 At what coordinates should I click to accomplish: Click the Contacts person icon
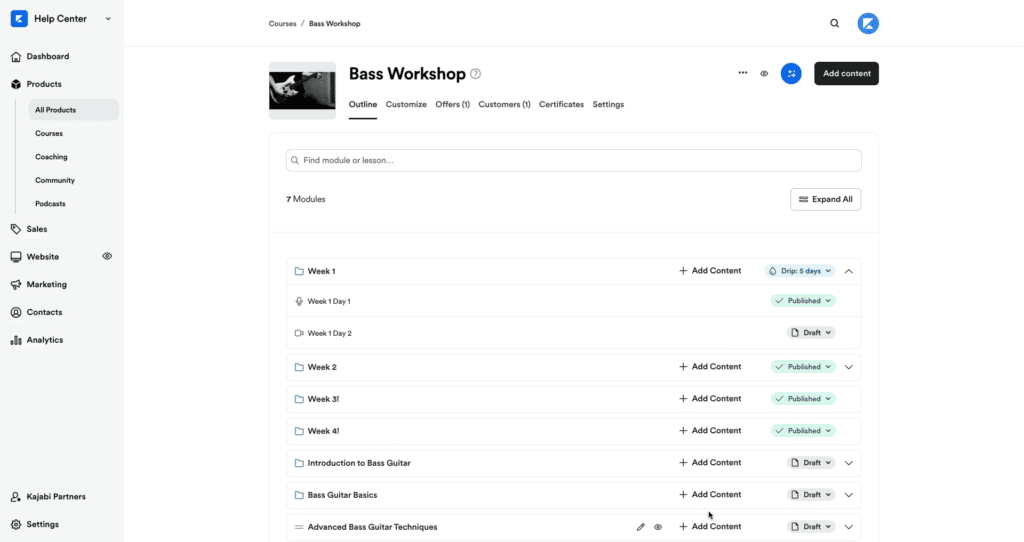(16, 312)
